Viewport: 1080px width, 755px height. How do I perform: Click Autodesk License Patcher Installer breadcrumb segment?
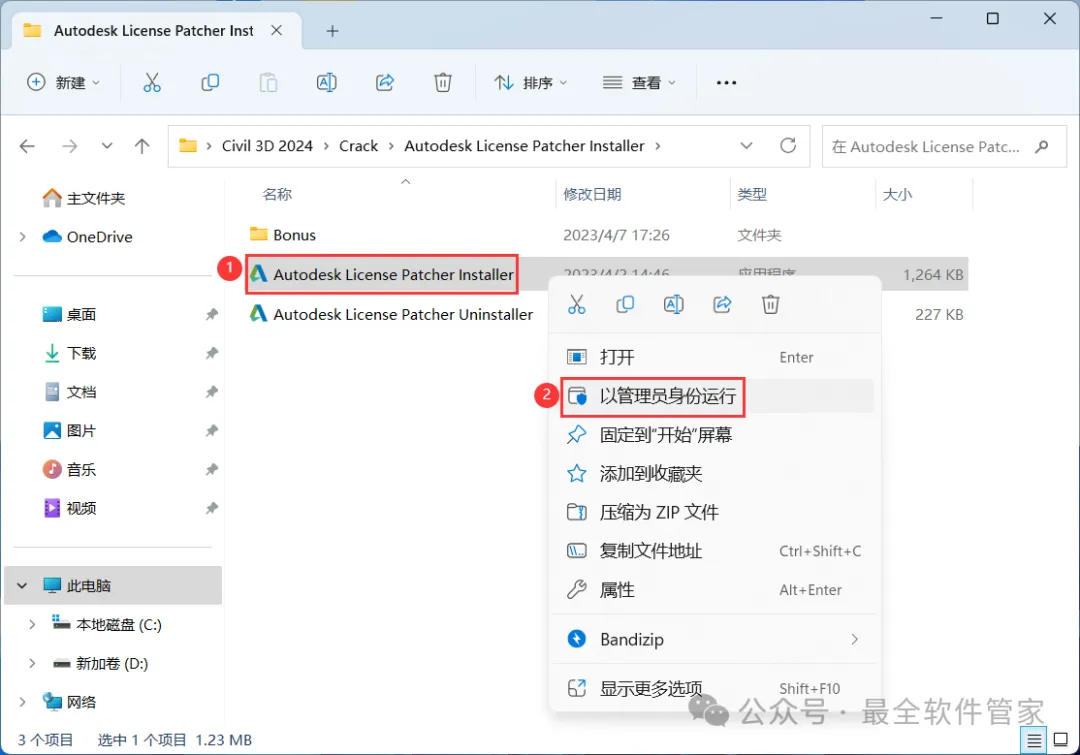pyautogui.click(x=524, y=146)
